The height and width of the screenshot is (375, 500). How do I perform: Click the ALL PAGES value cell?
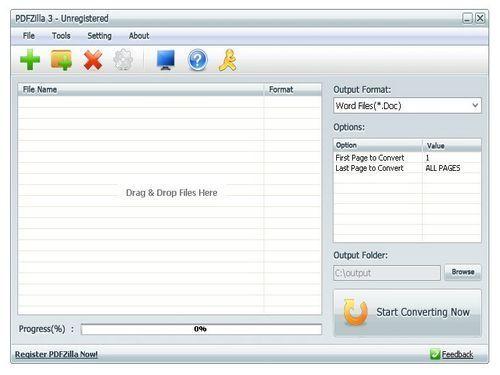coord(443,168)
